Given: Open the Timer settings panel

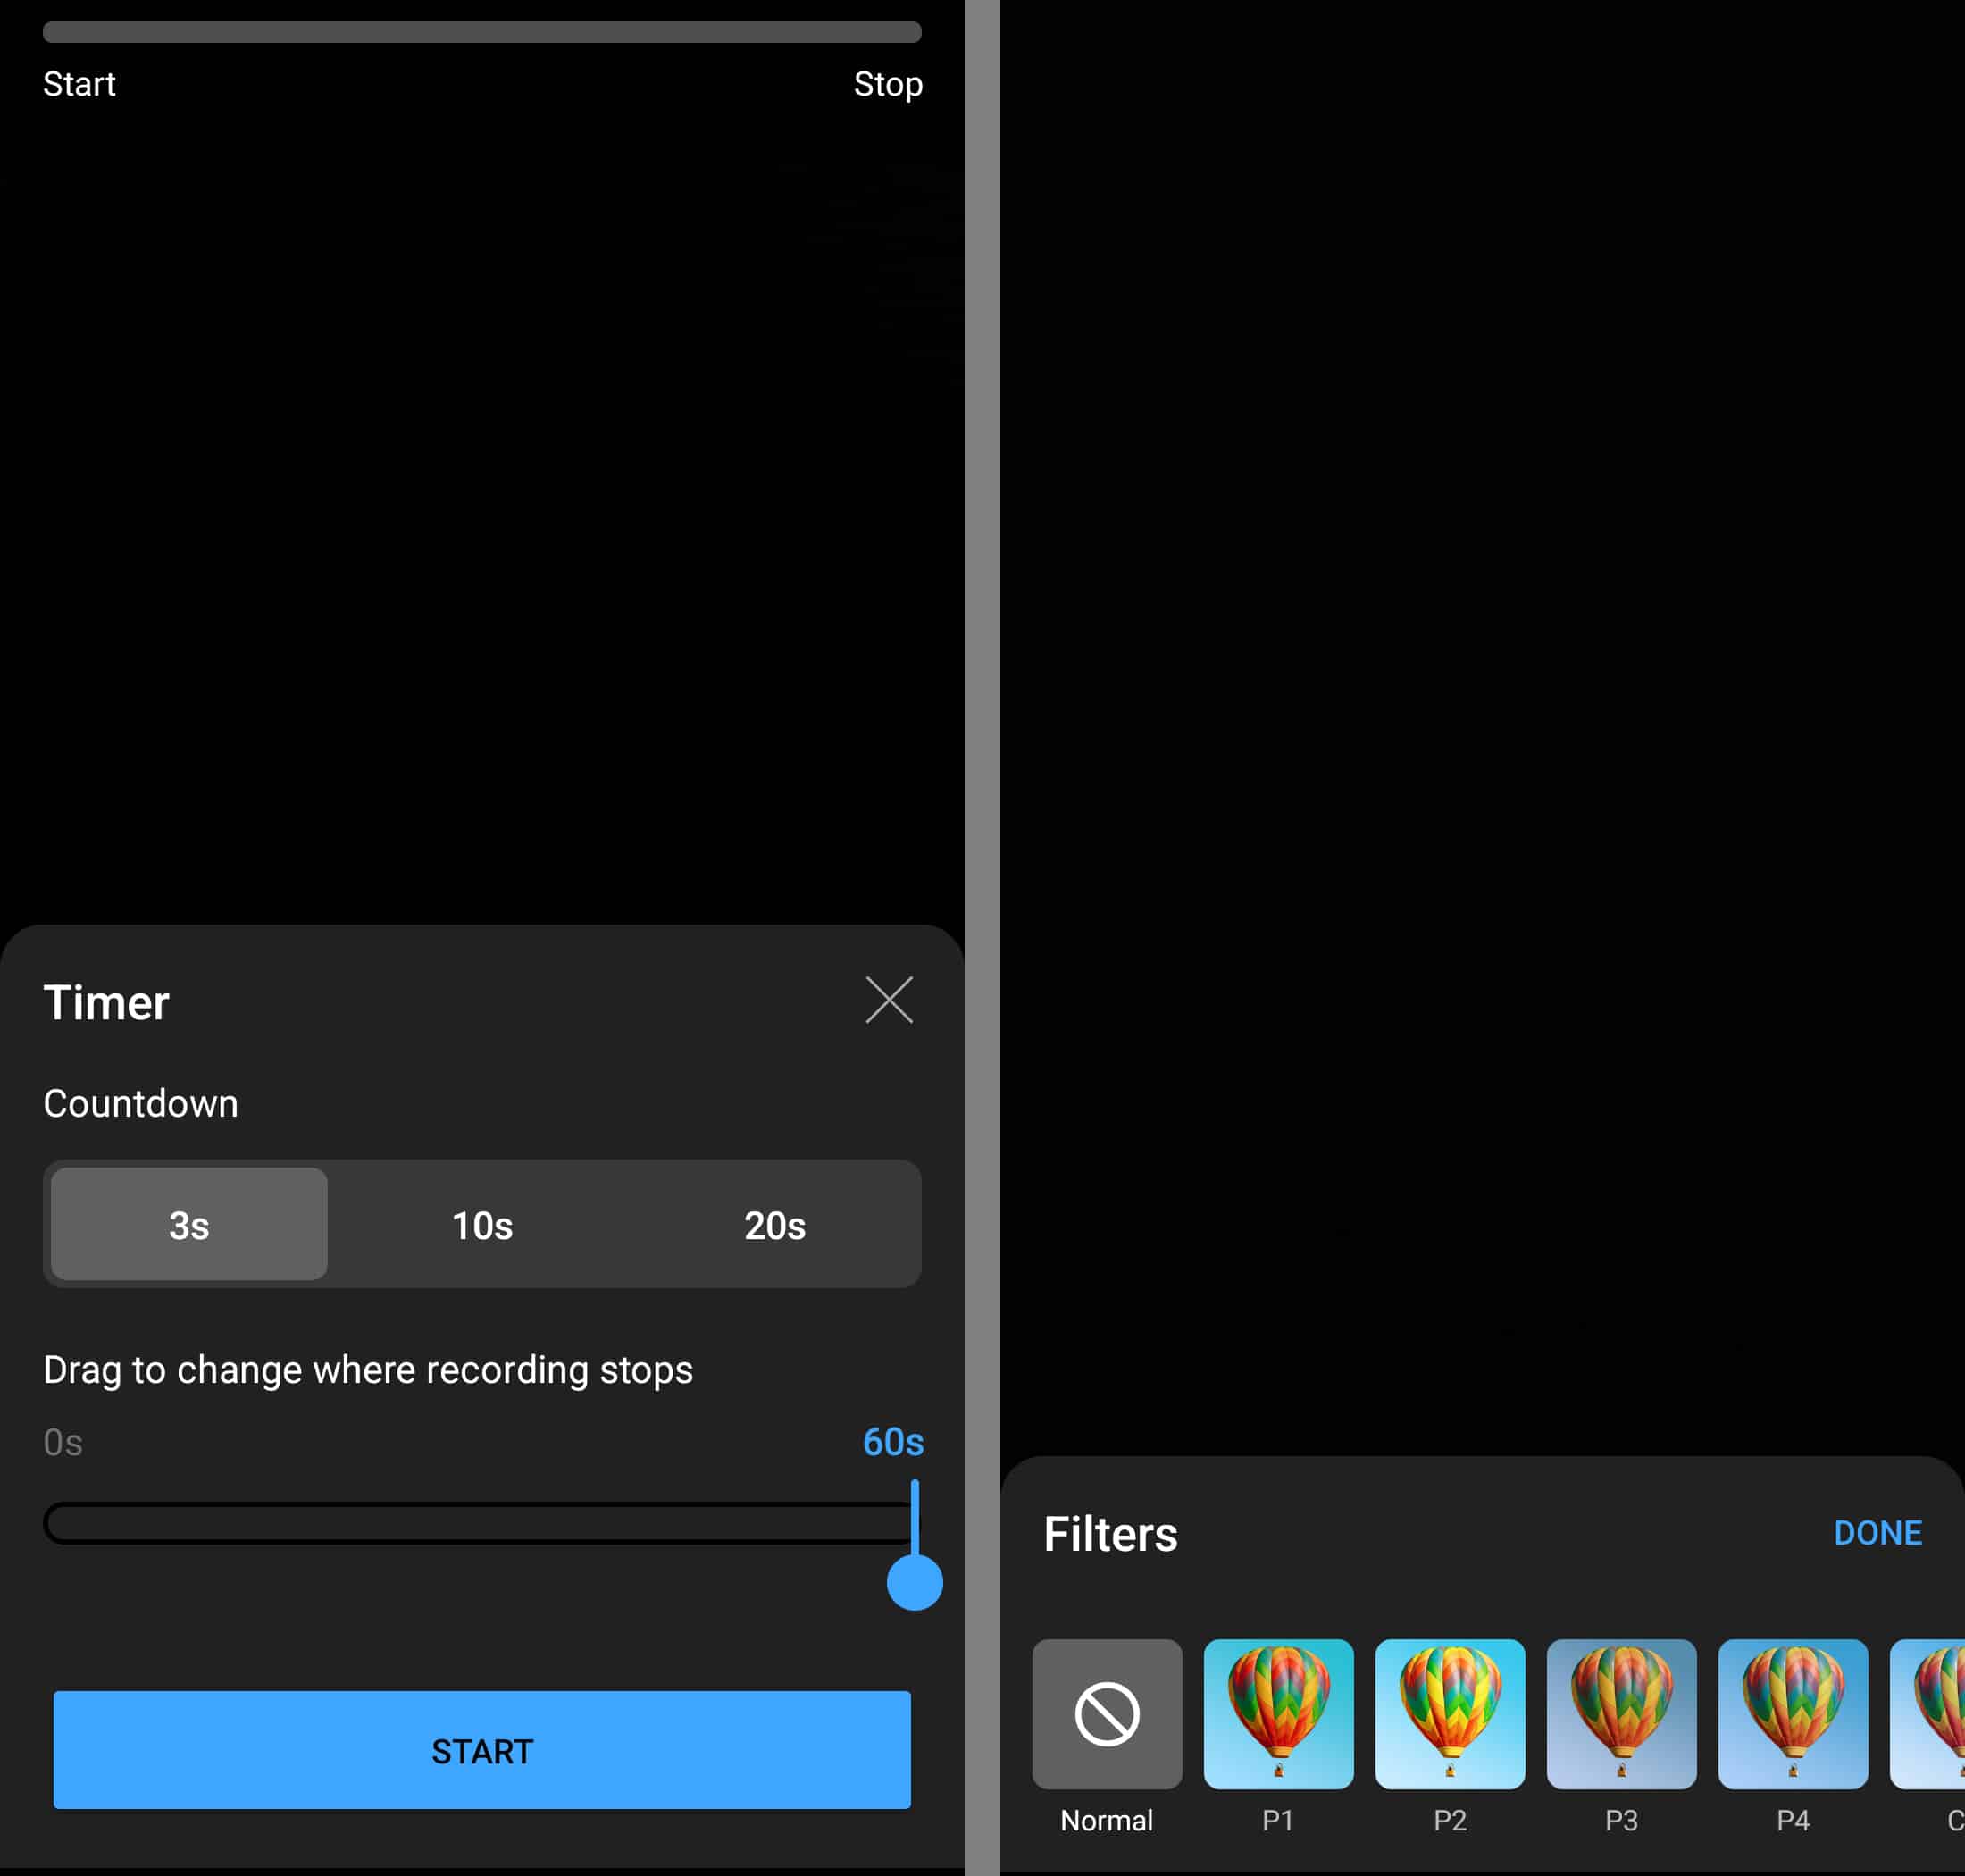Looking at the screenshot, I should (104, 1002).
